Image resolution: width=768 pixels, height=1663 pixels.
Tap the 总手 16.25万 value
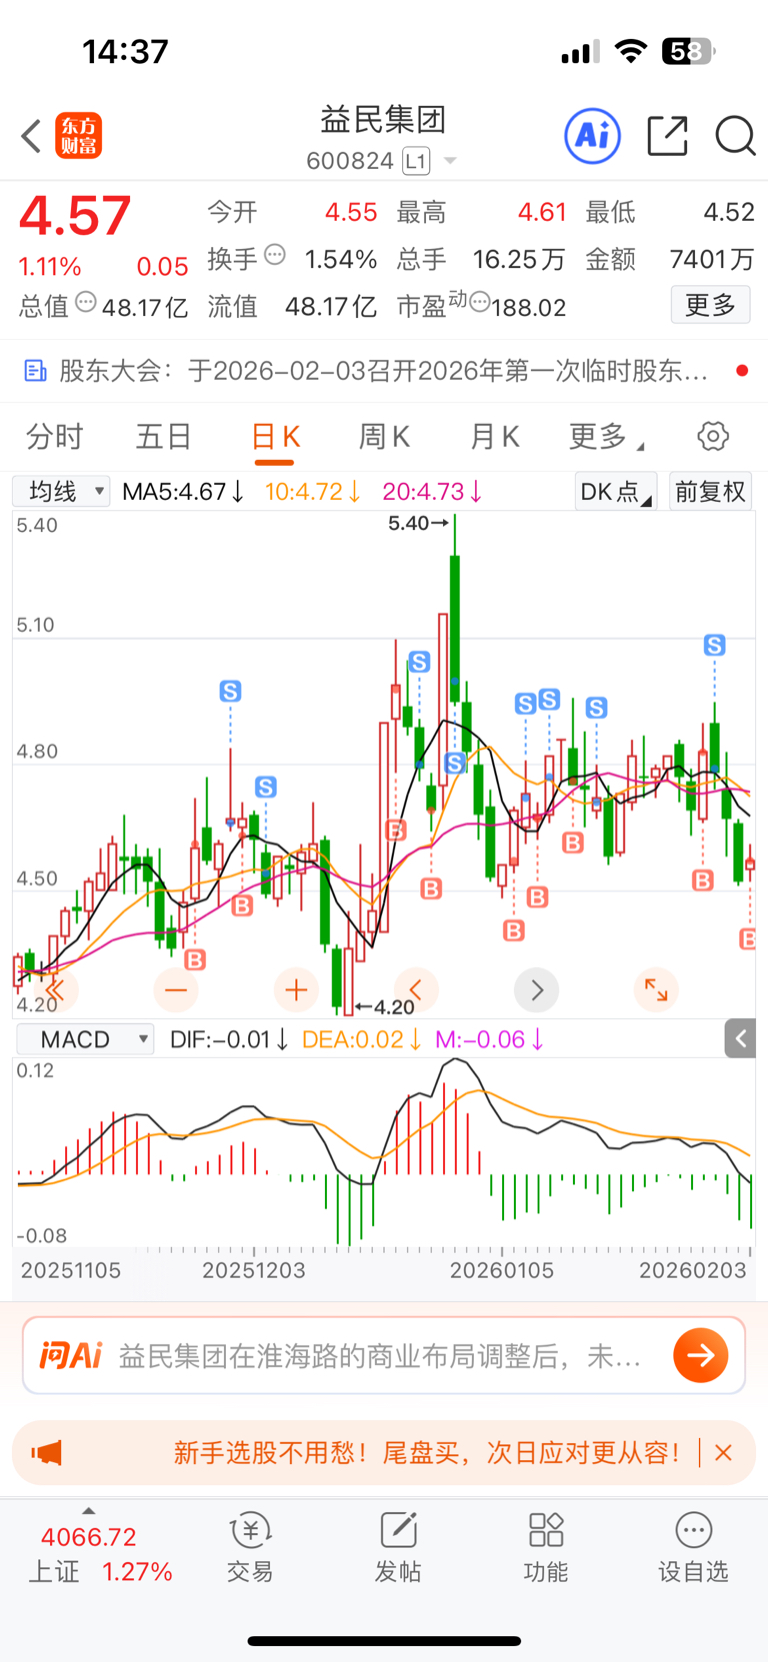click(x=519, y=259)
